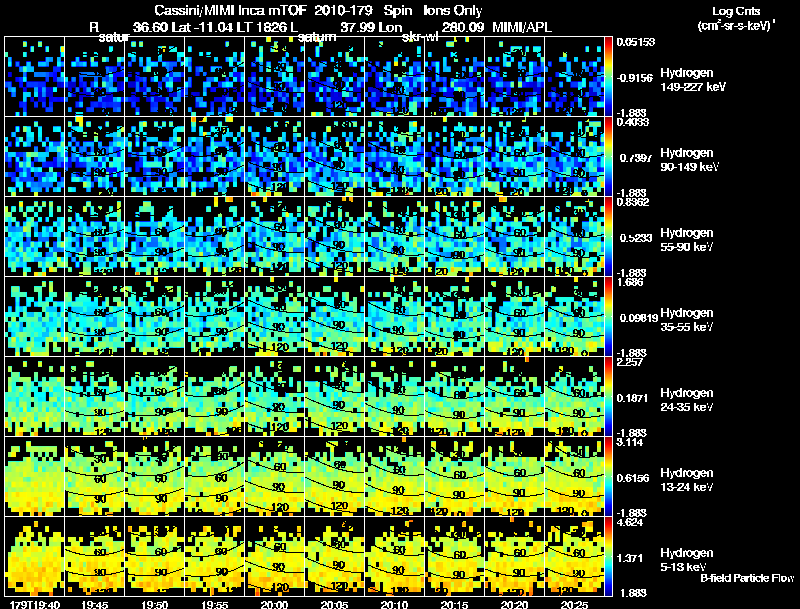Click the '20:15' time axis label
800x609 pixels.
coord(454,605)
